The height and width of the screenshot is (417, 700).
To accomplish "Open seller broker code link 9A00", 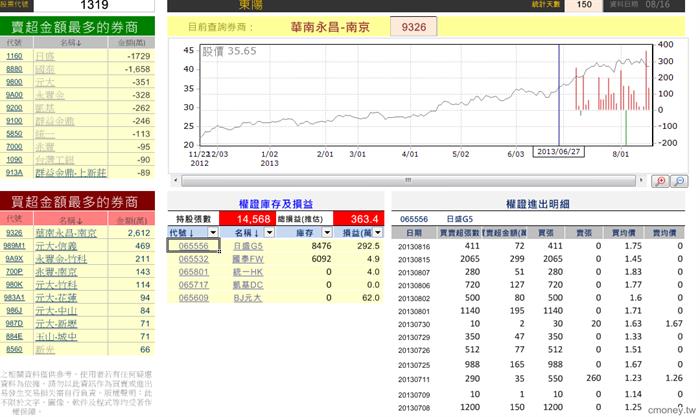I will point(14,95).
